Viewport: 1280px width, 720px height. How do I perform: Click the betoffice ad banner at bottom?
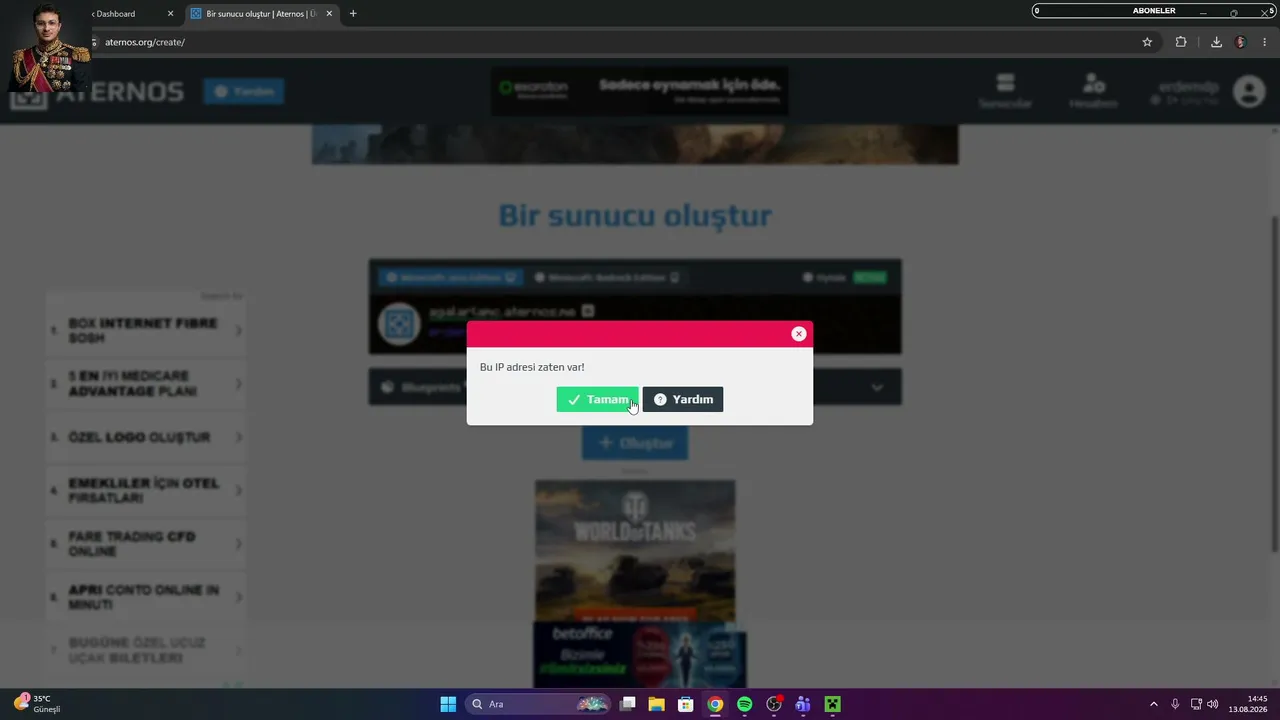coord(640,655)
